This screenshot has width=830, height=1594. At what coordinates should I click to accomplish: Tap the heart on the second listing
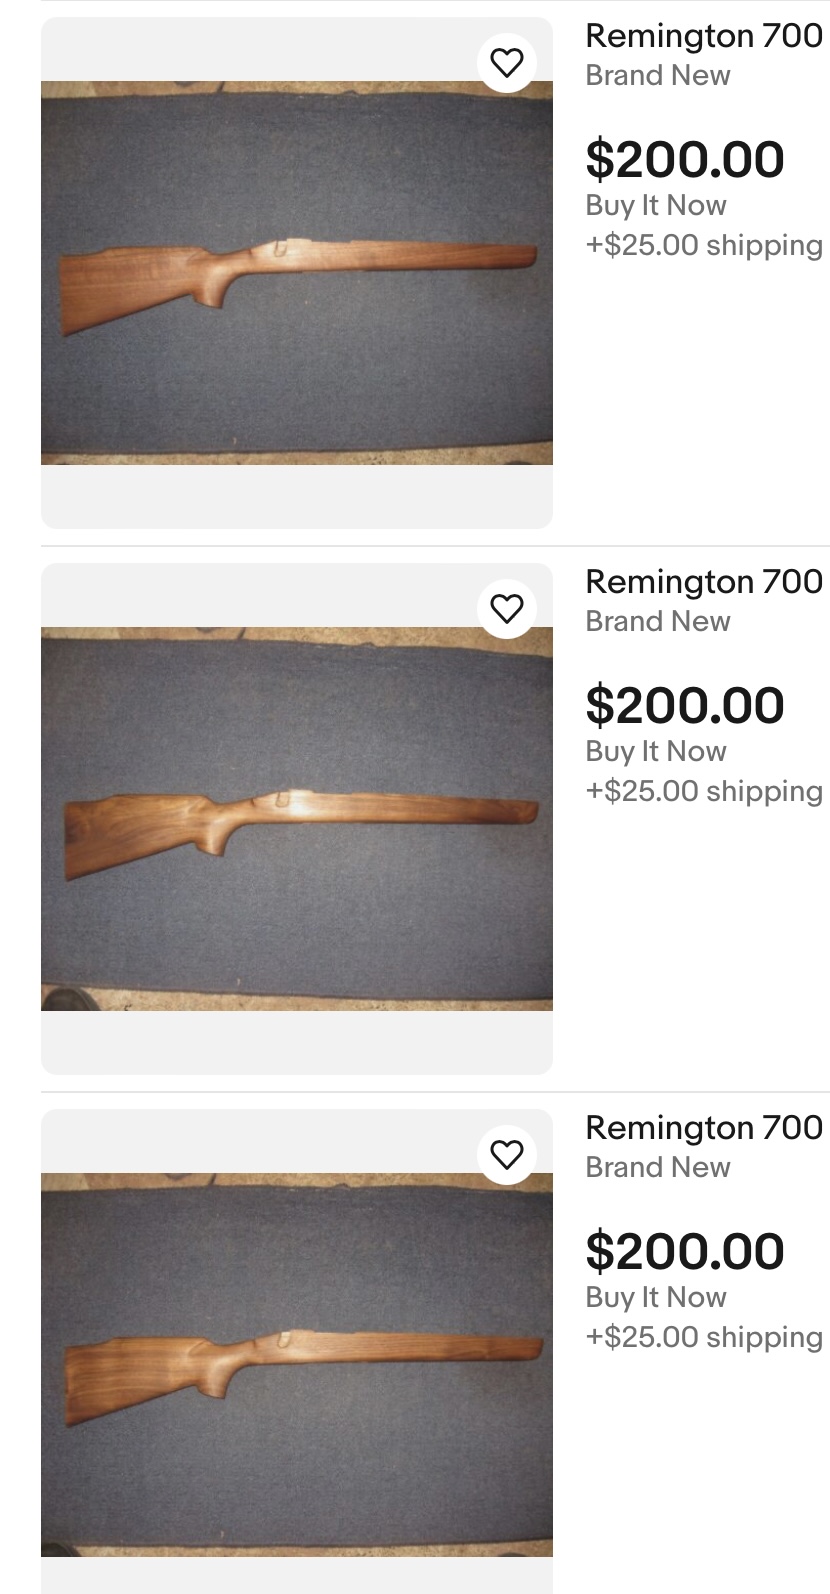(x=507, y=608)
